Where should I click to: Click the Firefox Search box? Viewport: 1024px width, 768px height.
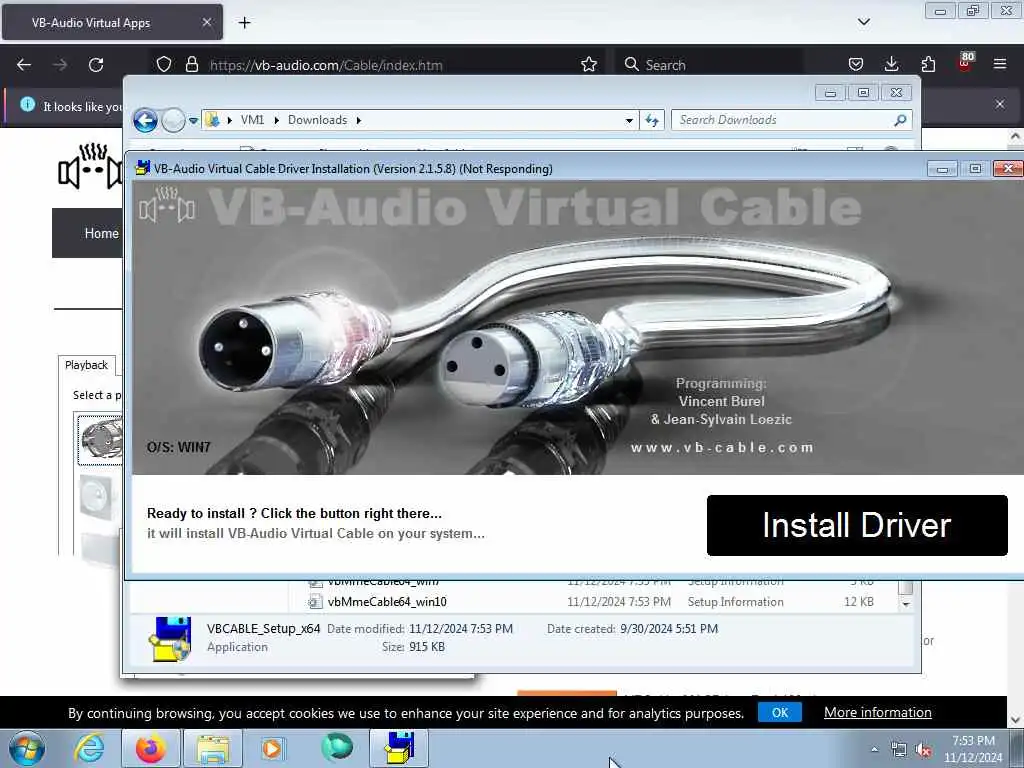click(709, 65)
